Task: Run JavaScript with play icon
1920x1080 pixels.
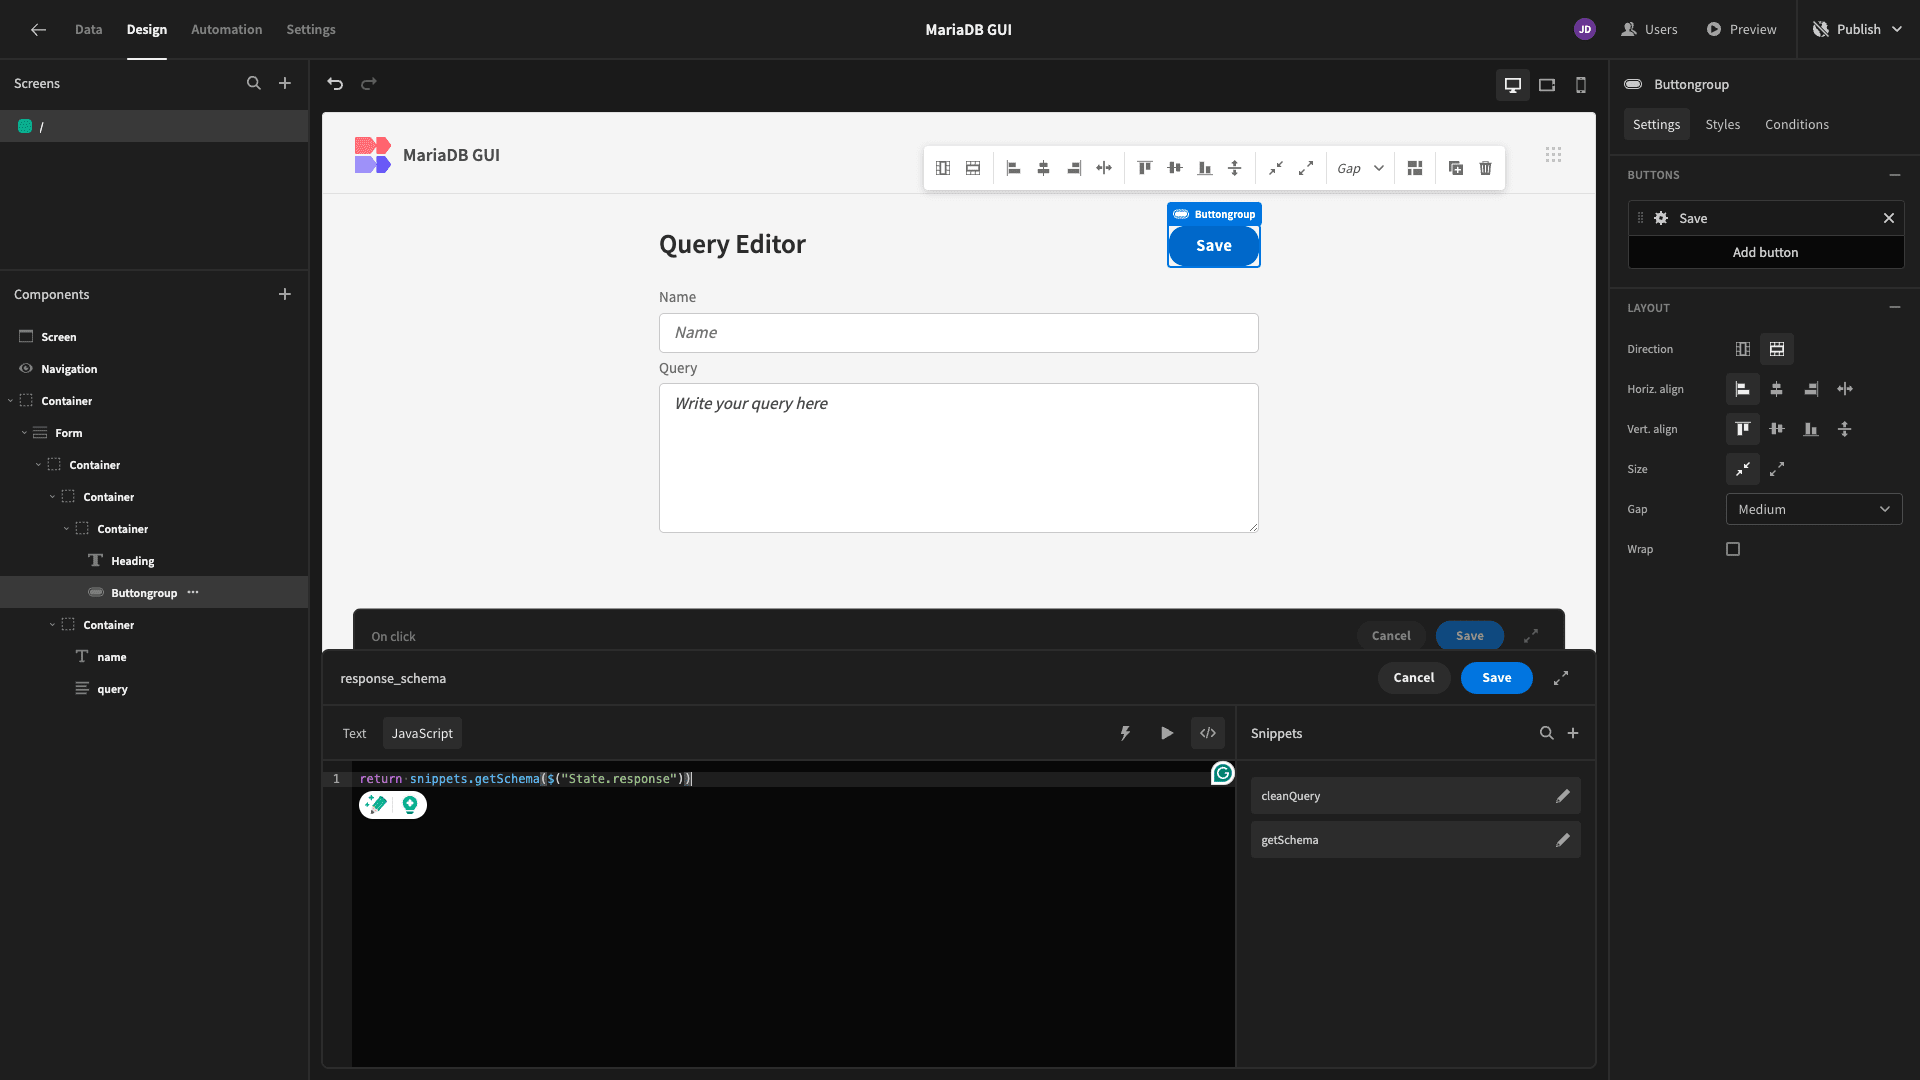Action: (x=1167, y=734)
